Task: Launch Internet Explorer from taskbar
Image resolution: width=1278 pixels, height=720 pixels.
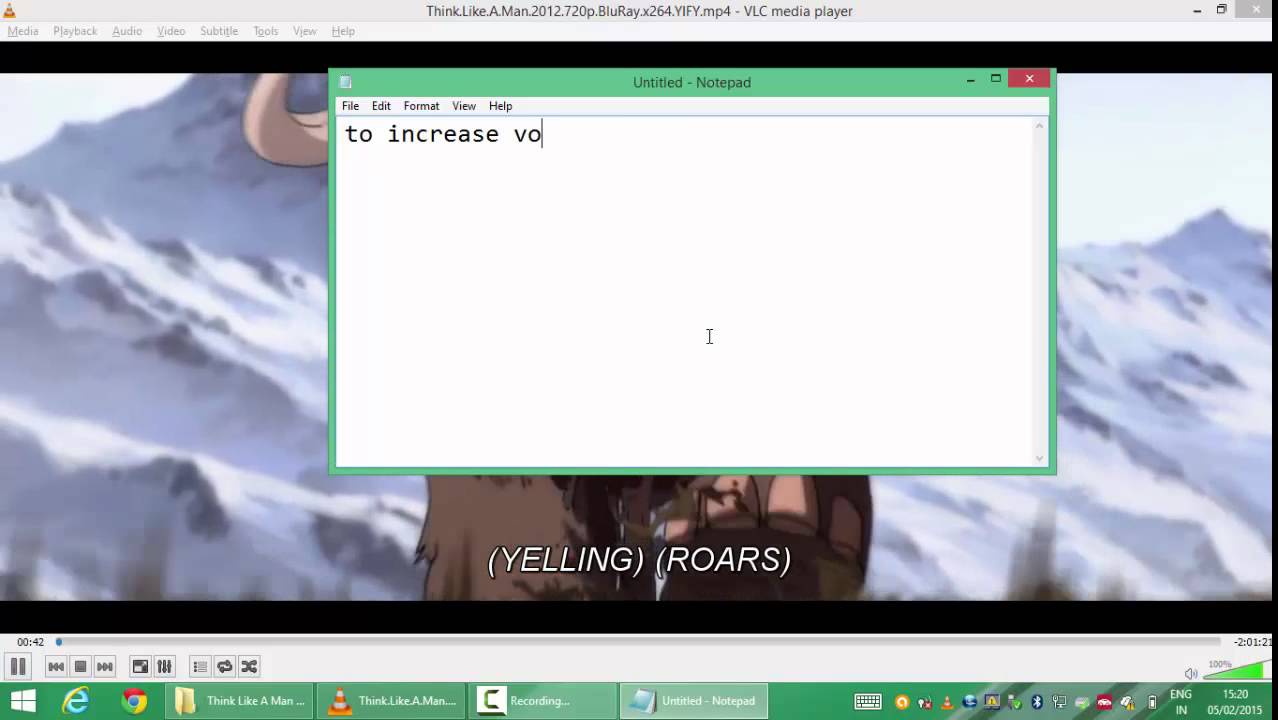Action: tap(76, 700)
